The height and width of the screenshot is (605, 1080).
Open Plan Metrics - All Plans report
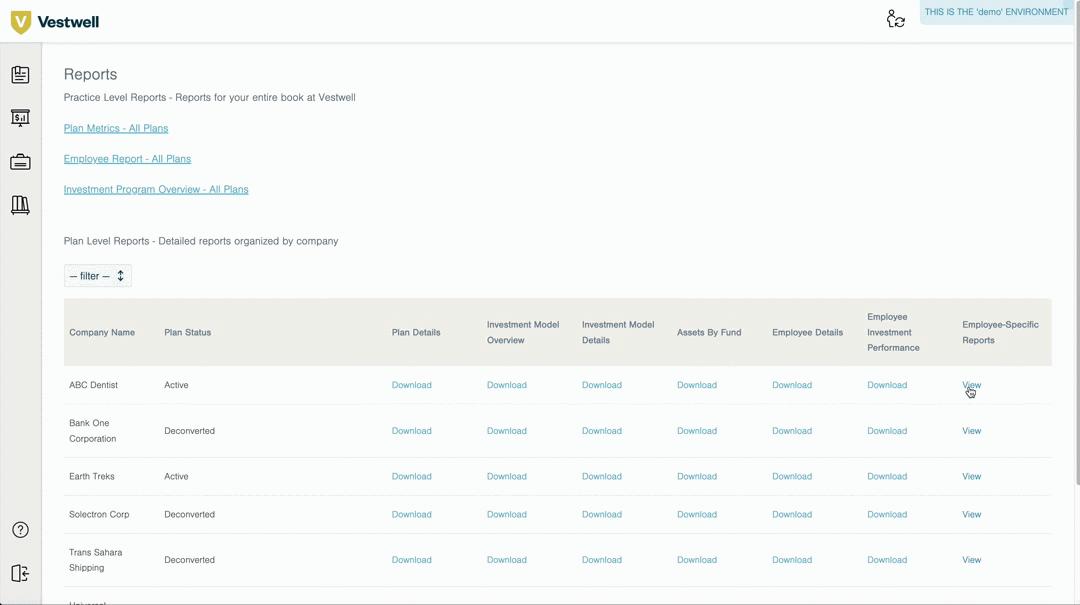pos(116,128)
